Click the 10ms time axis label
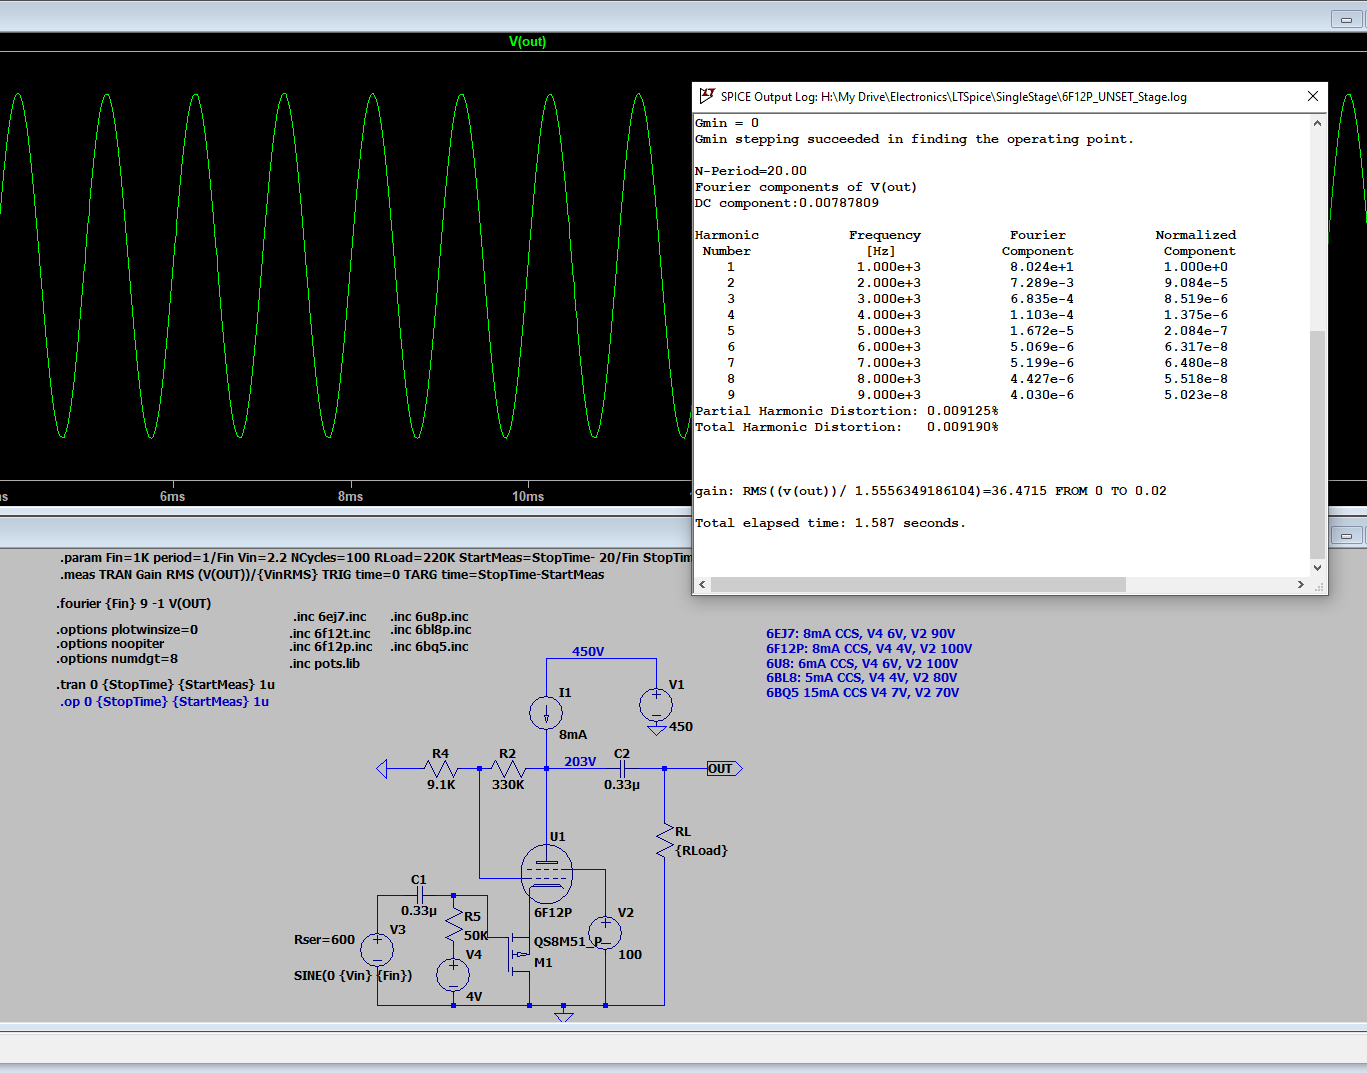The image size is (1367, 1073). point(528,496)
